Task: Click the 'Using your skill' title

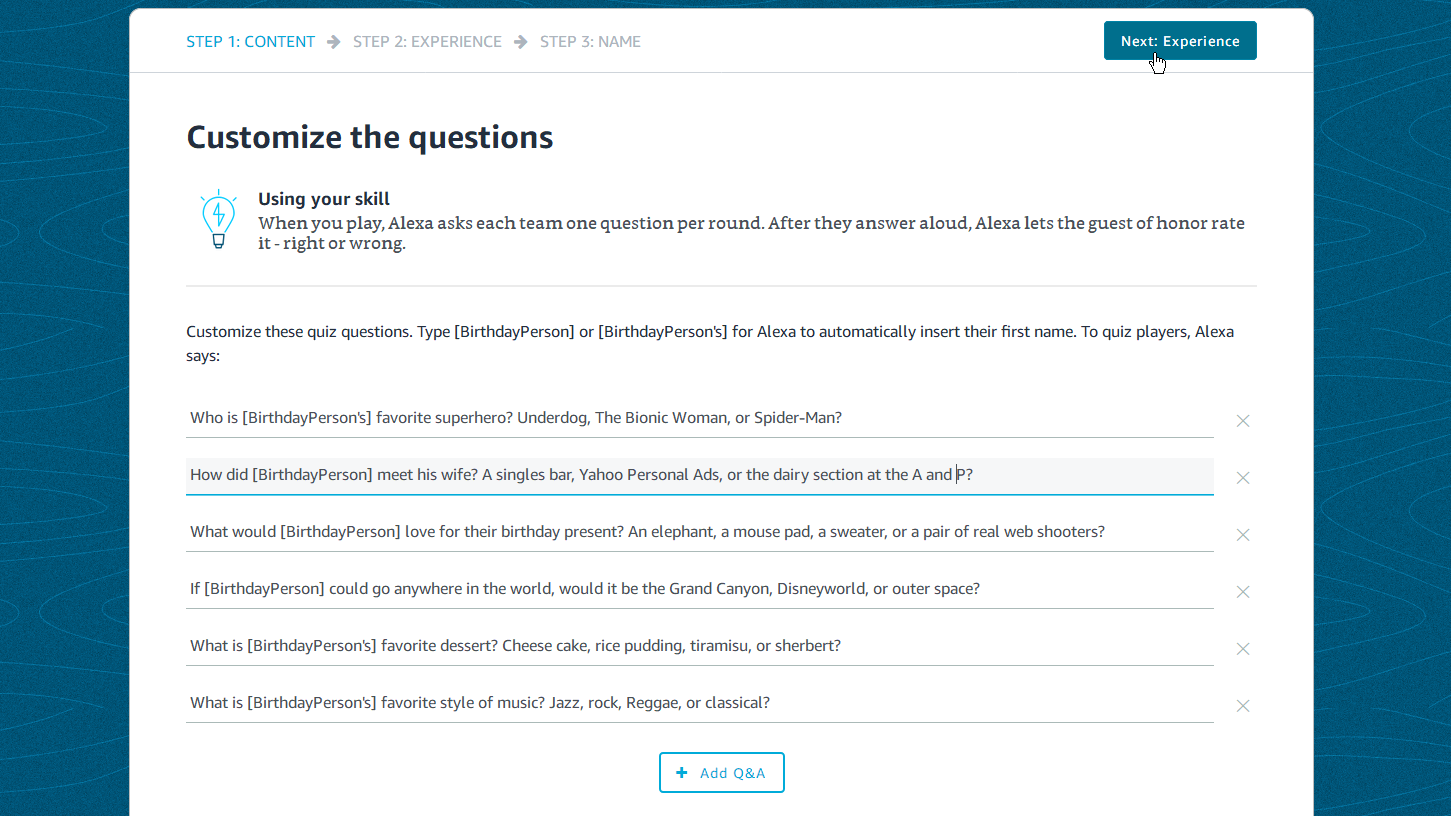Action: [x=324, y=199]
